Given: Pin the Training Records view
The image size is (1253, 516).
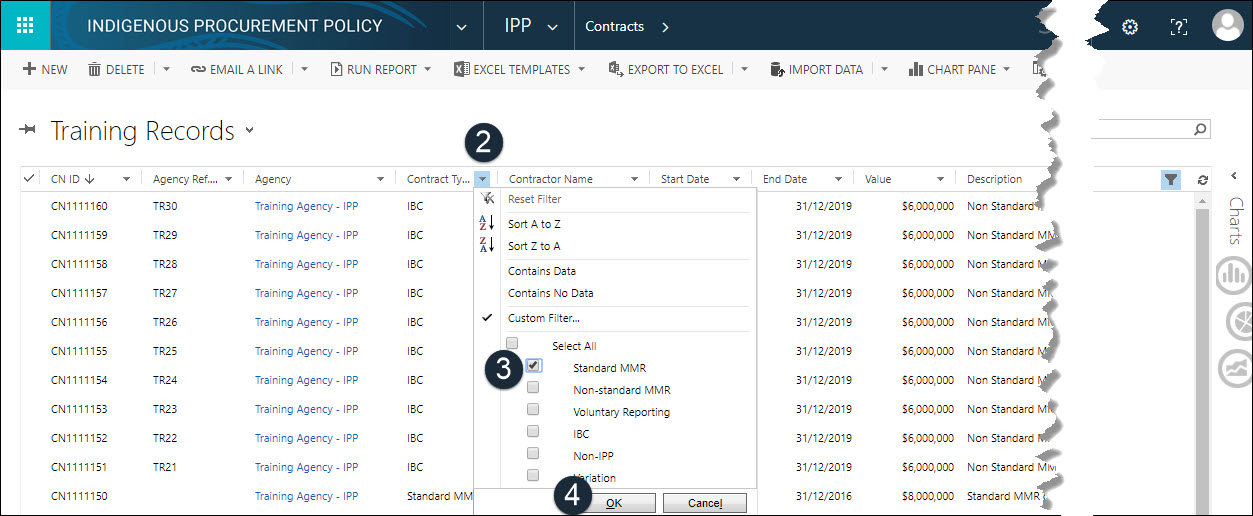Looking at the screenshot, I should (28, 131).
